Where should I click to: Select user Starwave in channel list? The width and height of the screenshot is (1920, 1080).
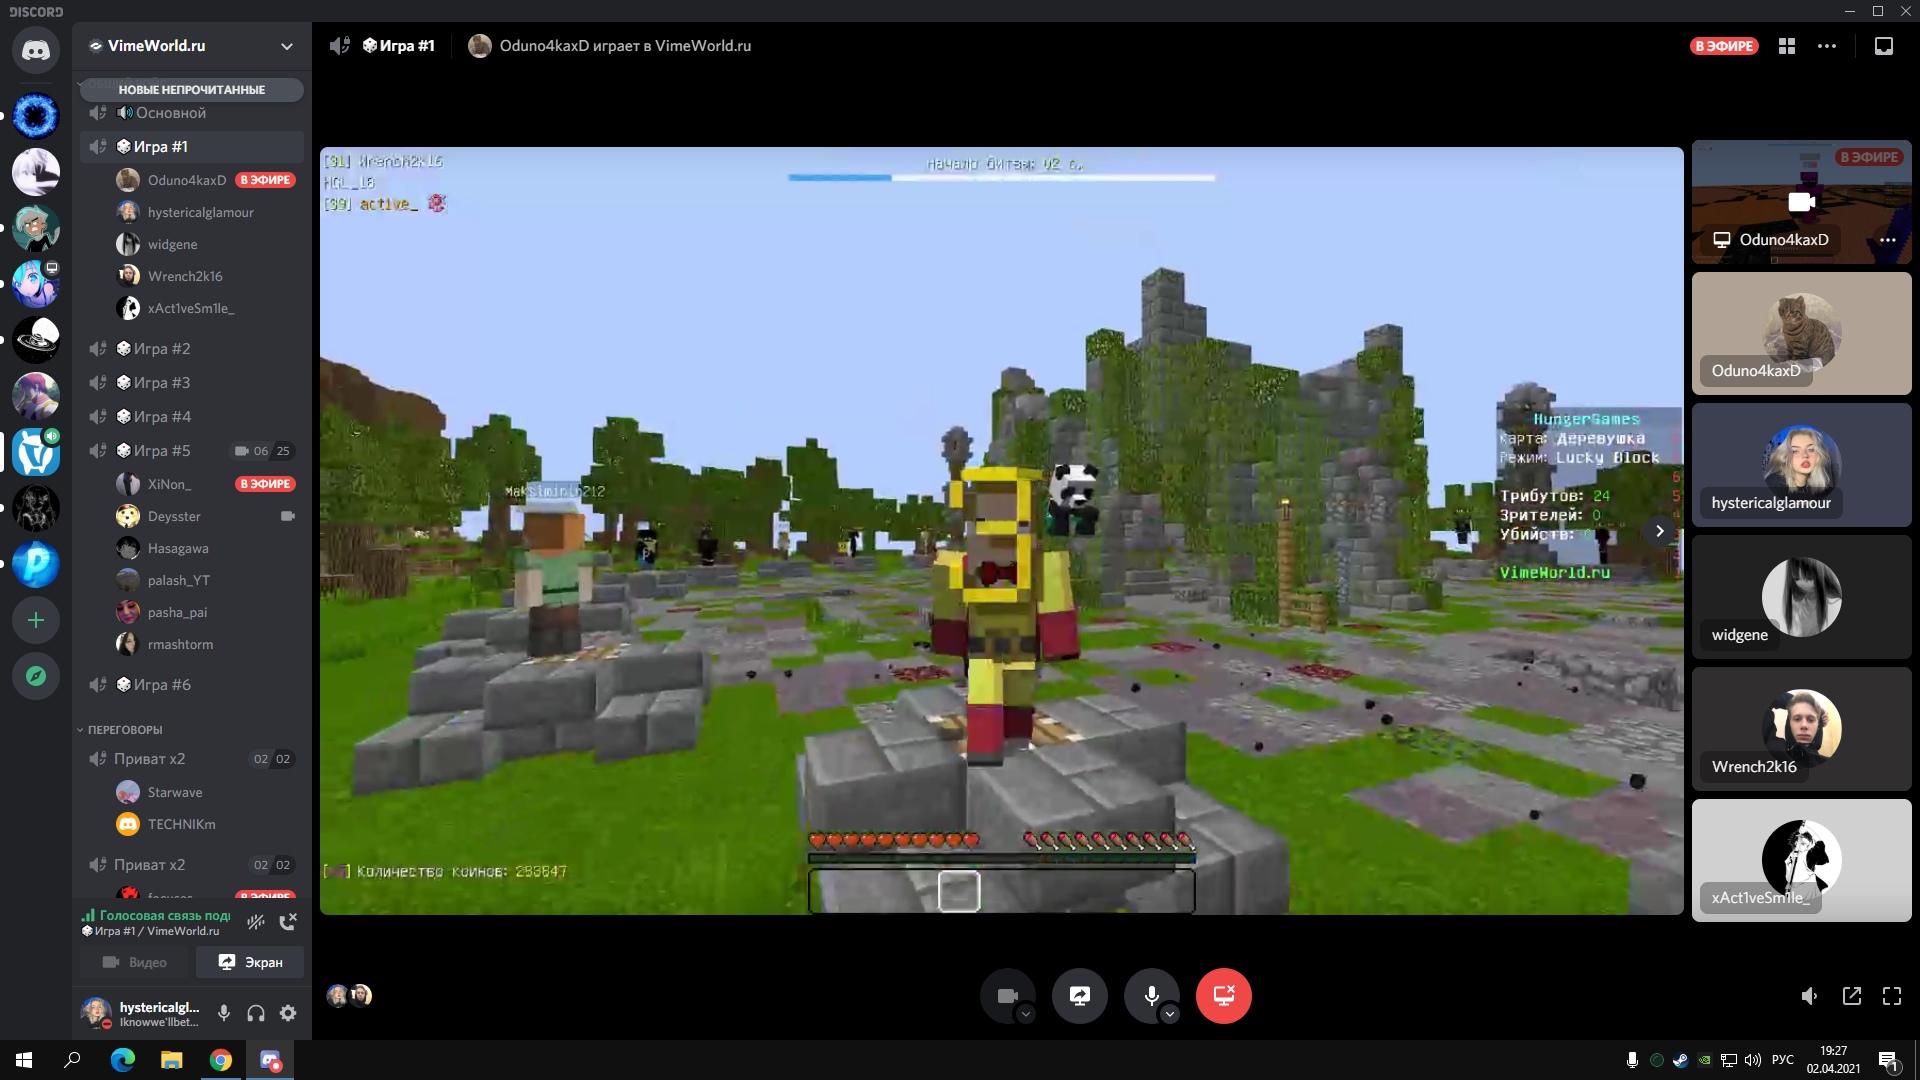point(206,792)
